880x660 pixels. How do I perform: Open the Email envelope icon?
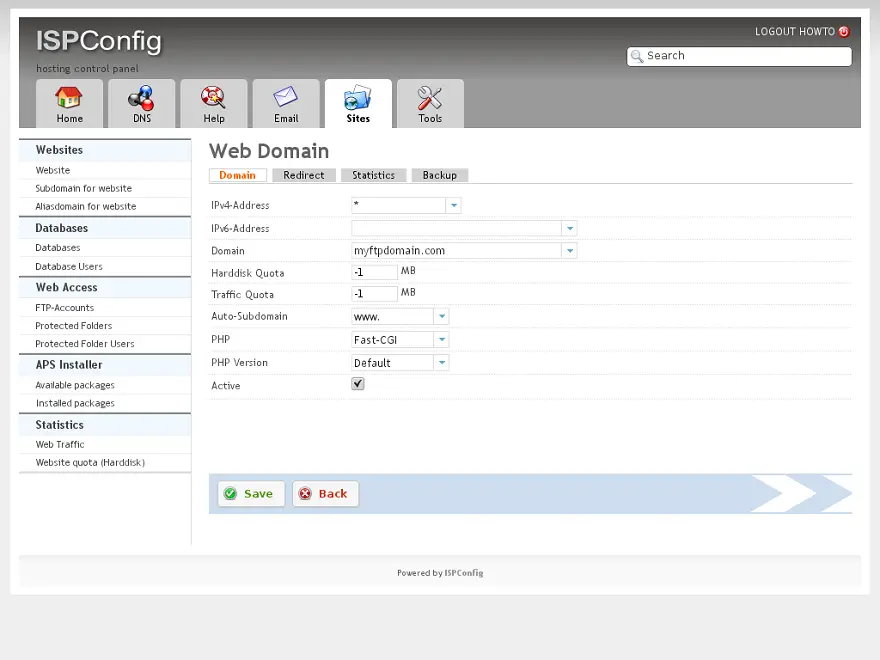[286, 98]
